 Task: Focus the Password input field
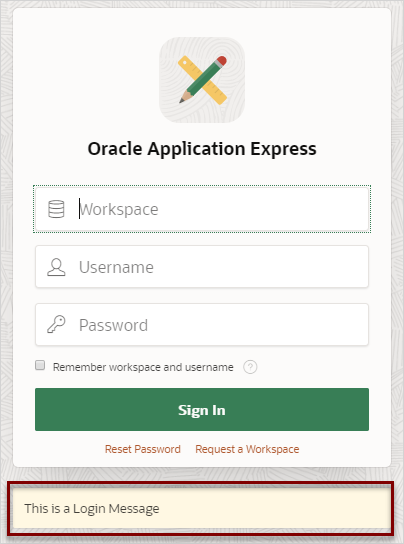202,325
